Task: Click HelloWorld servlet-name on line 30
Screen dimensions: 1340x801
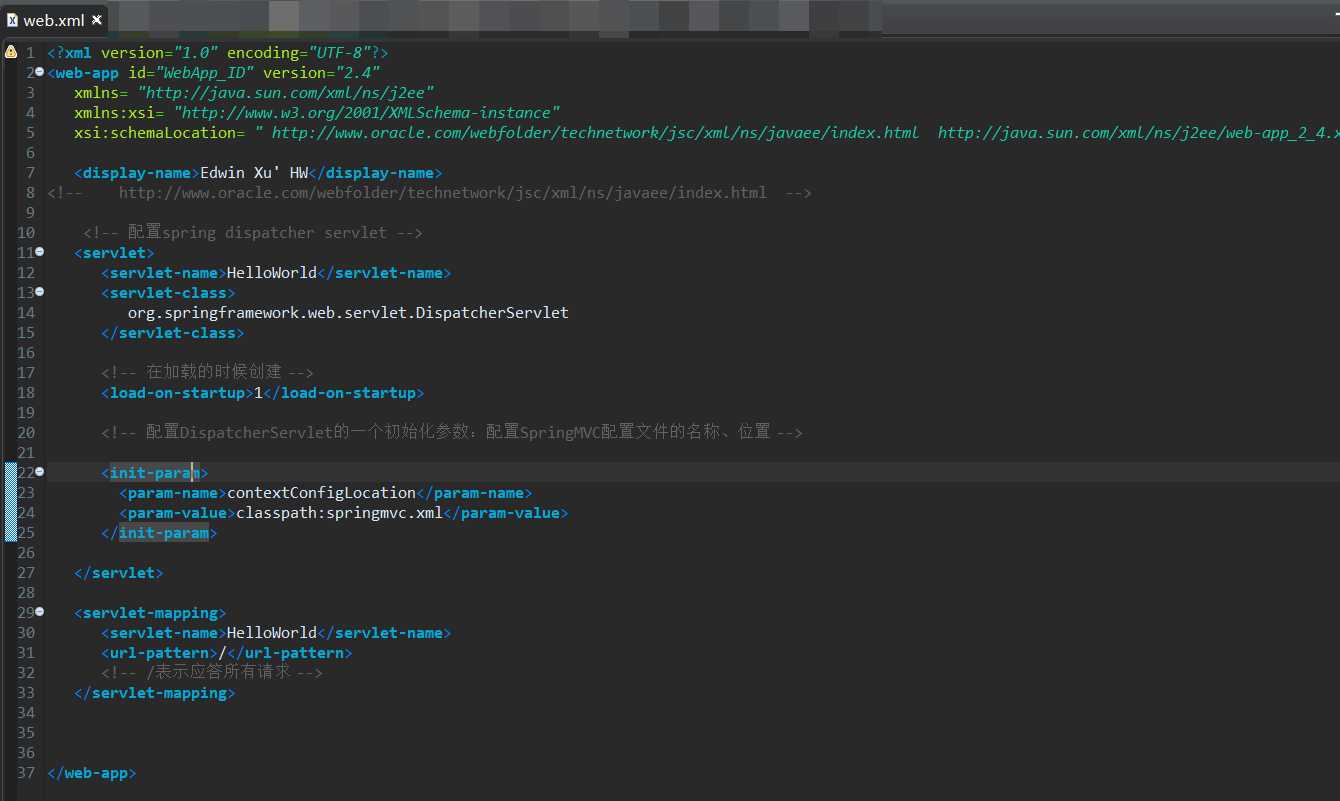Action: click(x=272, y=632)
